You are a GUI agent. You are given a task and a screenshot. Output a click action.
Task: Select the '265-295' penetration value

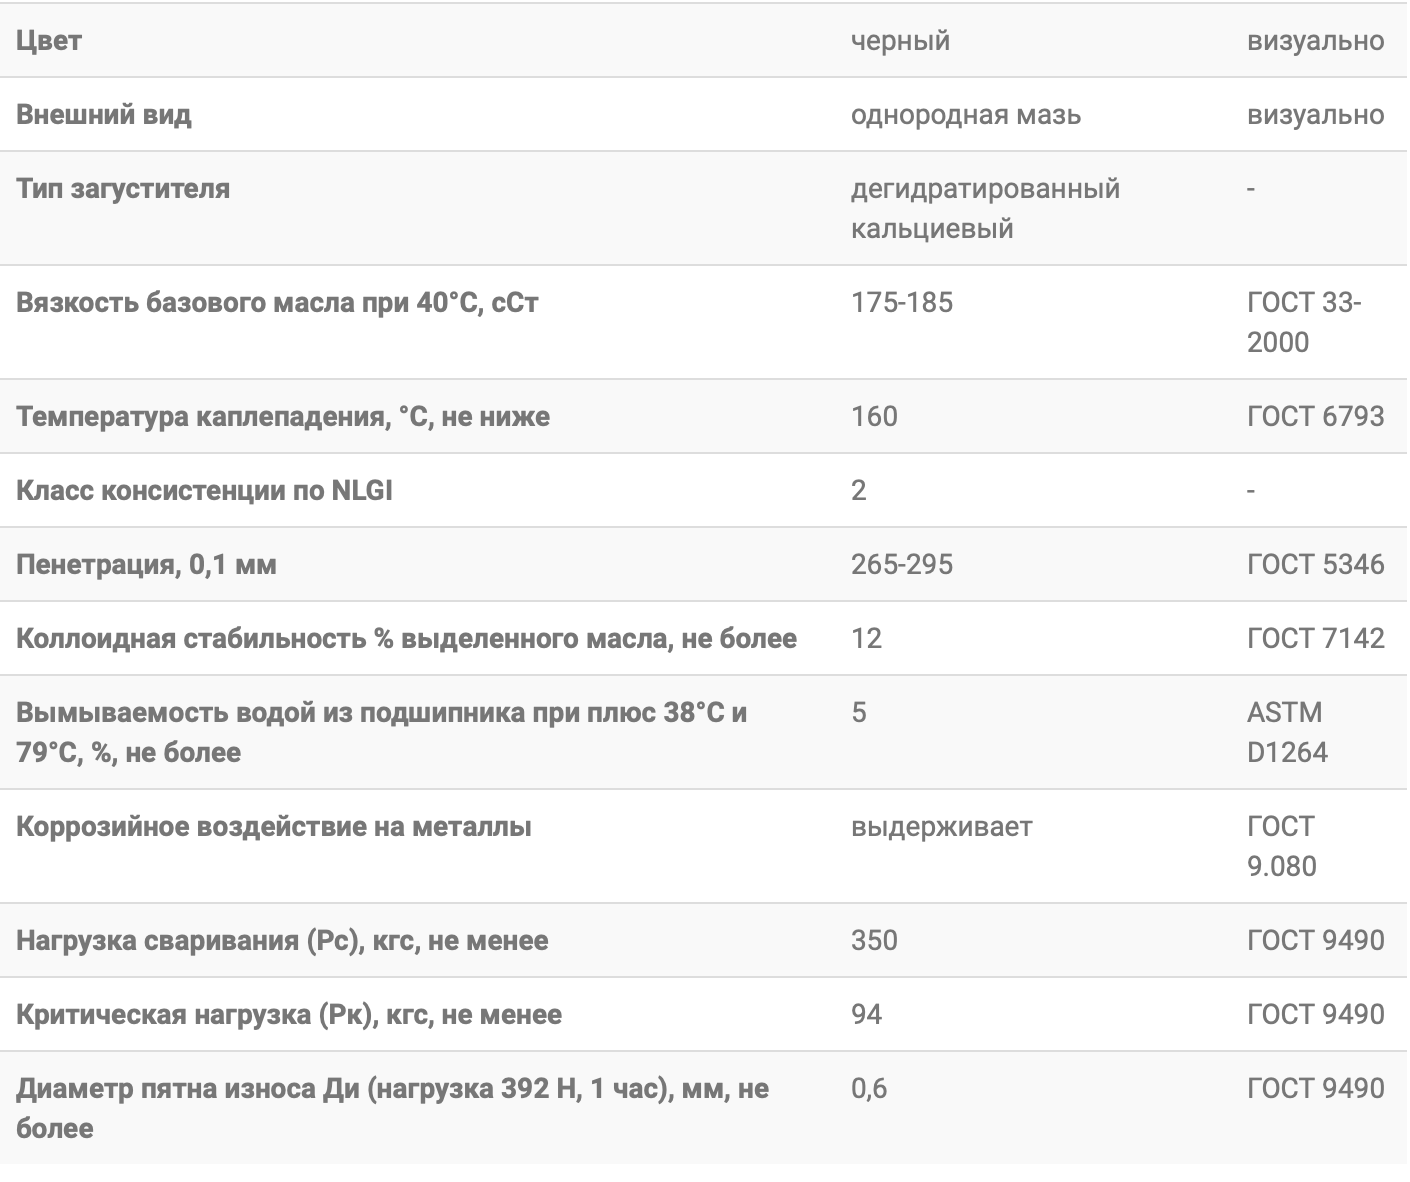click(x=902, y=564)
